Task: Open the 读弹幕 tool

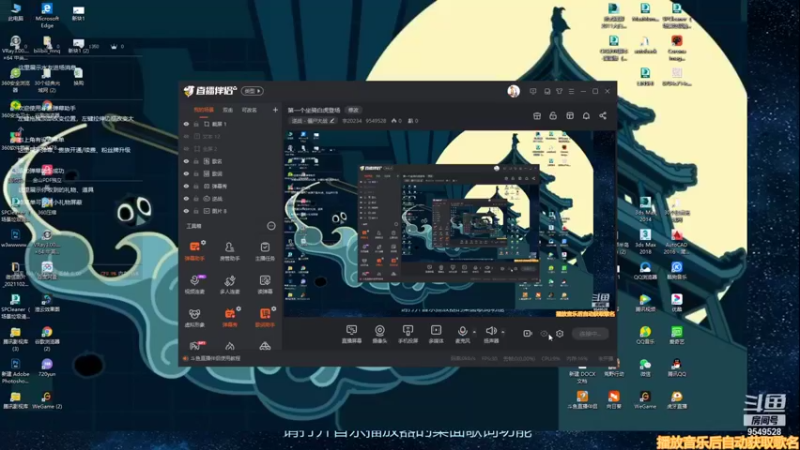Action: coord(265,284)
